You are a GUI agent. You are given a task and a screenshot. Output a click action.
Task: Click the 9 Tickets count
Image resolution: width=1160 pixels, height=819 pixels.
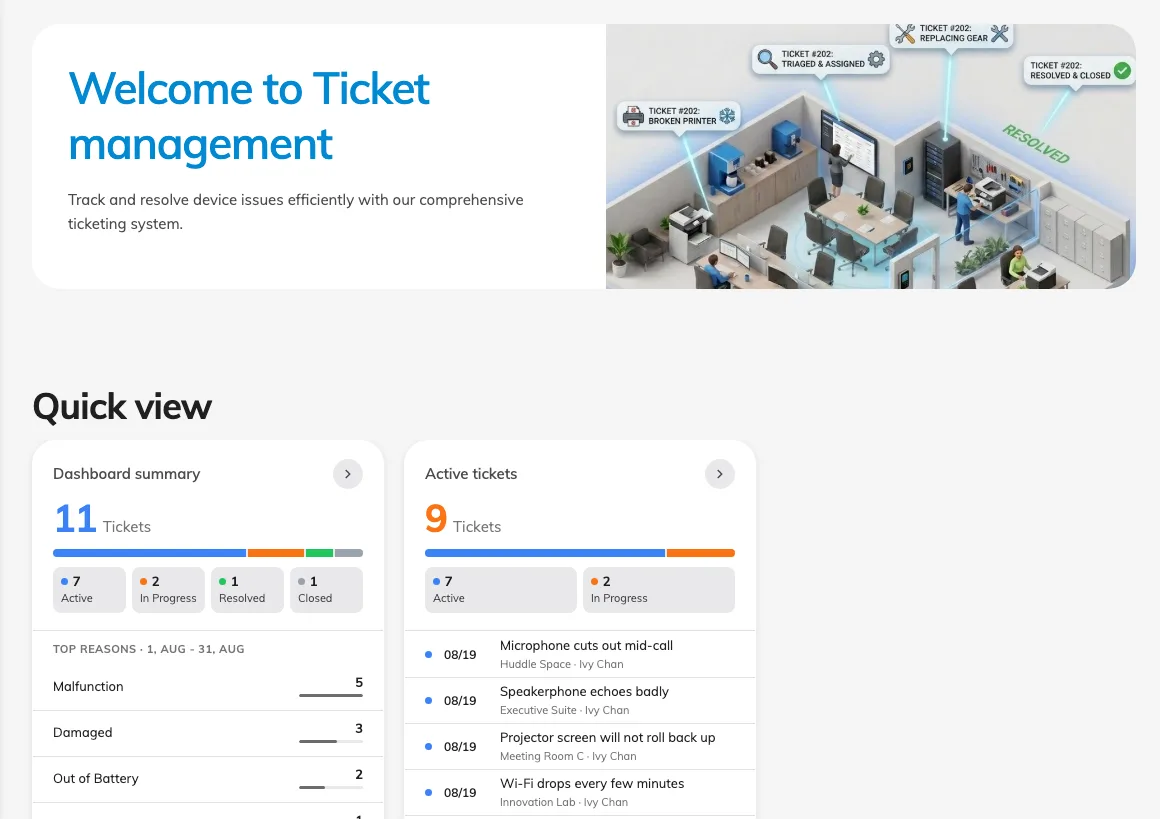[463, 519]
